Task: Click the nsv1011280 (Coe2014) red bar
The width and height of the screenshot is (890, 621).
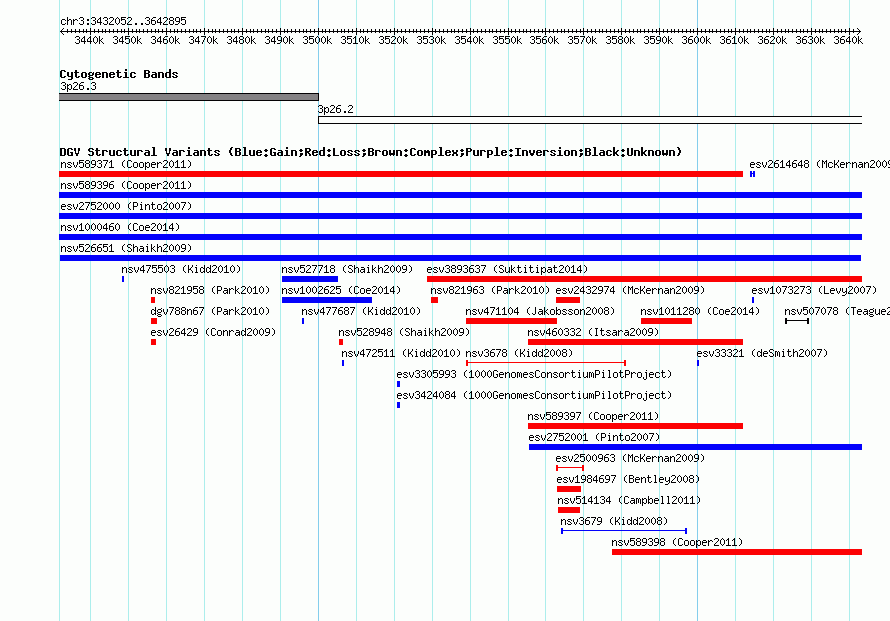Action: click(666, 321)
